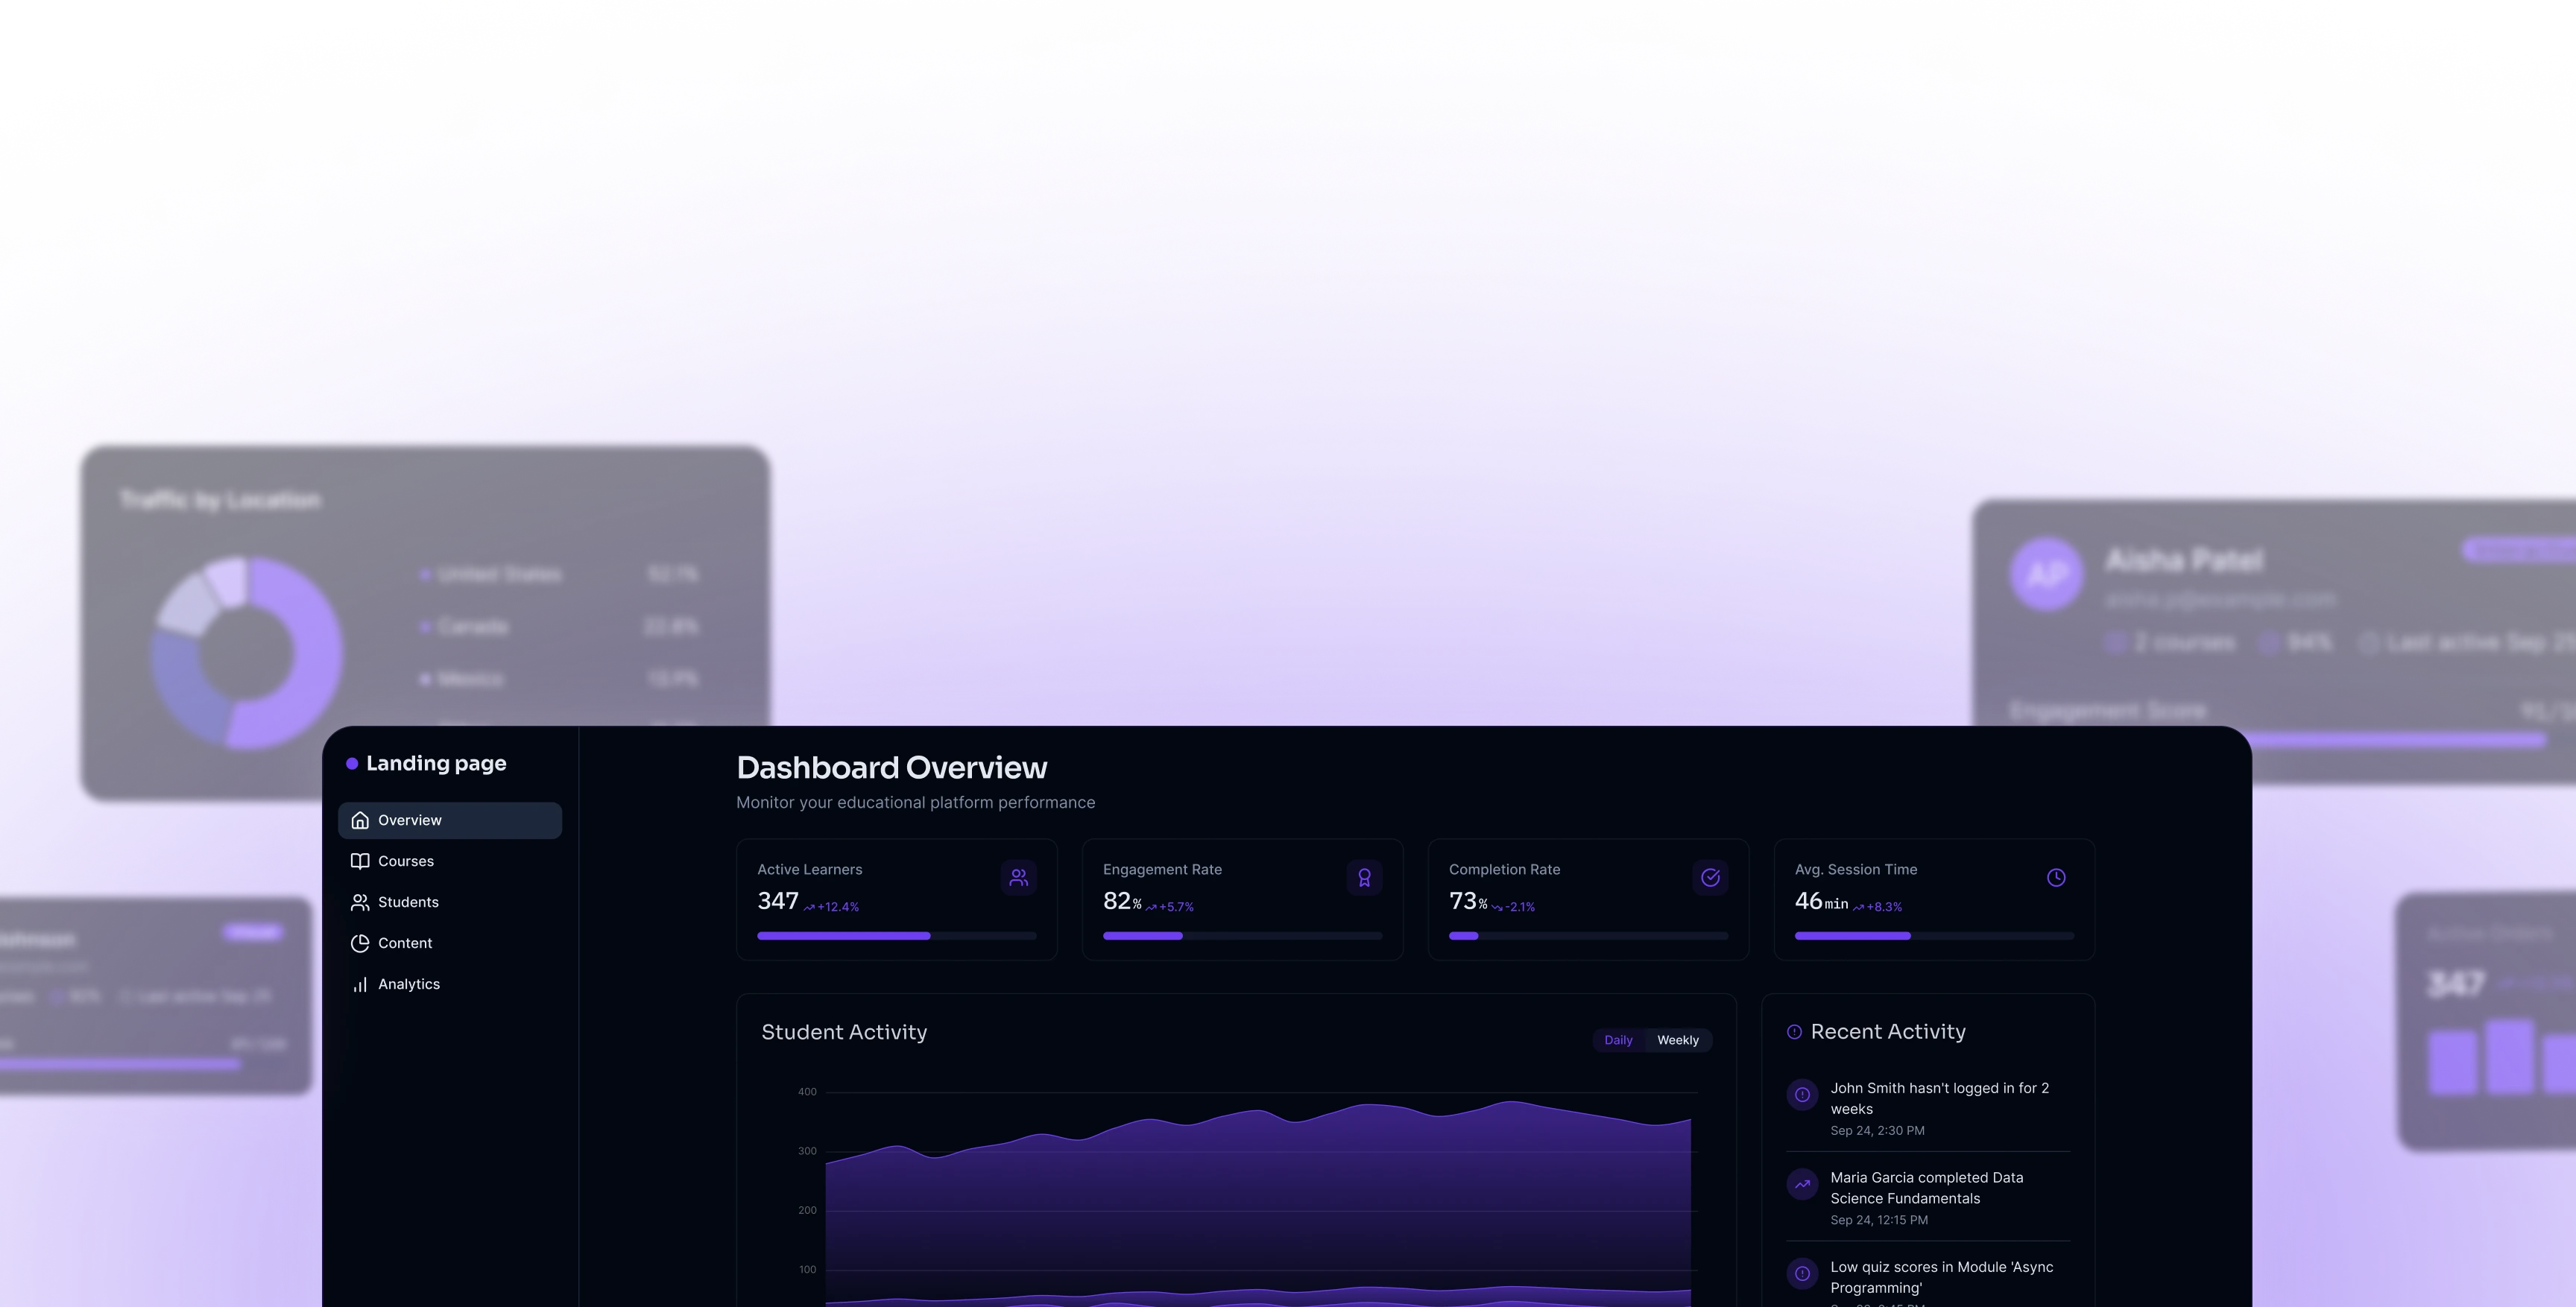Click the 400 y-axis label on chart
This screenshot has width=2576, height=1307.
[x=807, y=1092]
